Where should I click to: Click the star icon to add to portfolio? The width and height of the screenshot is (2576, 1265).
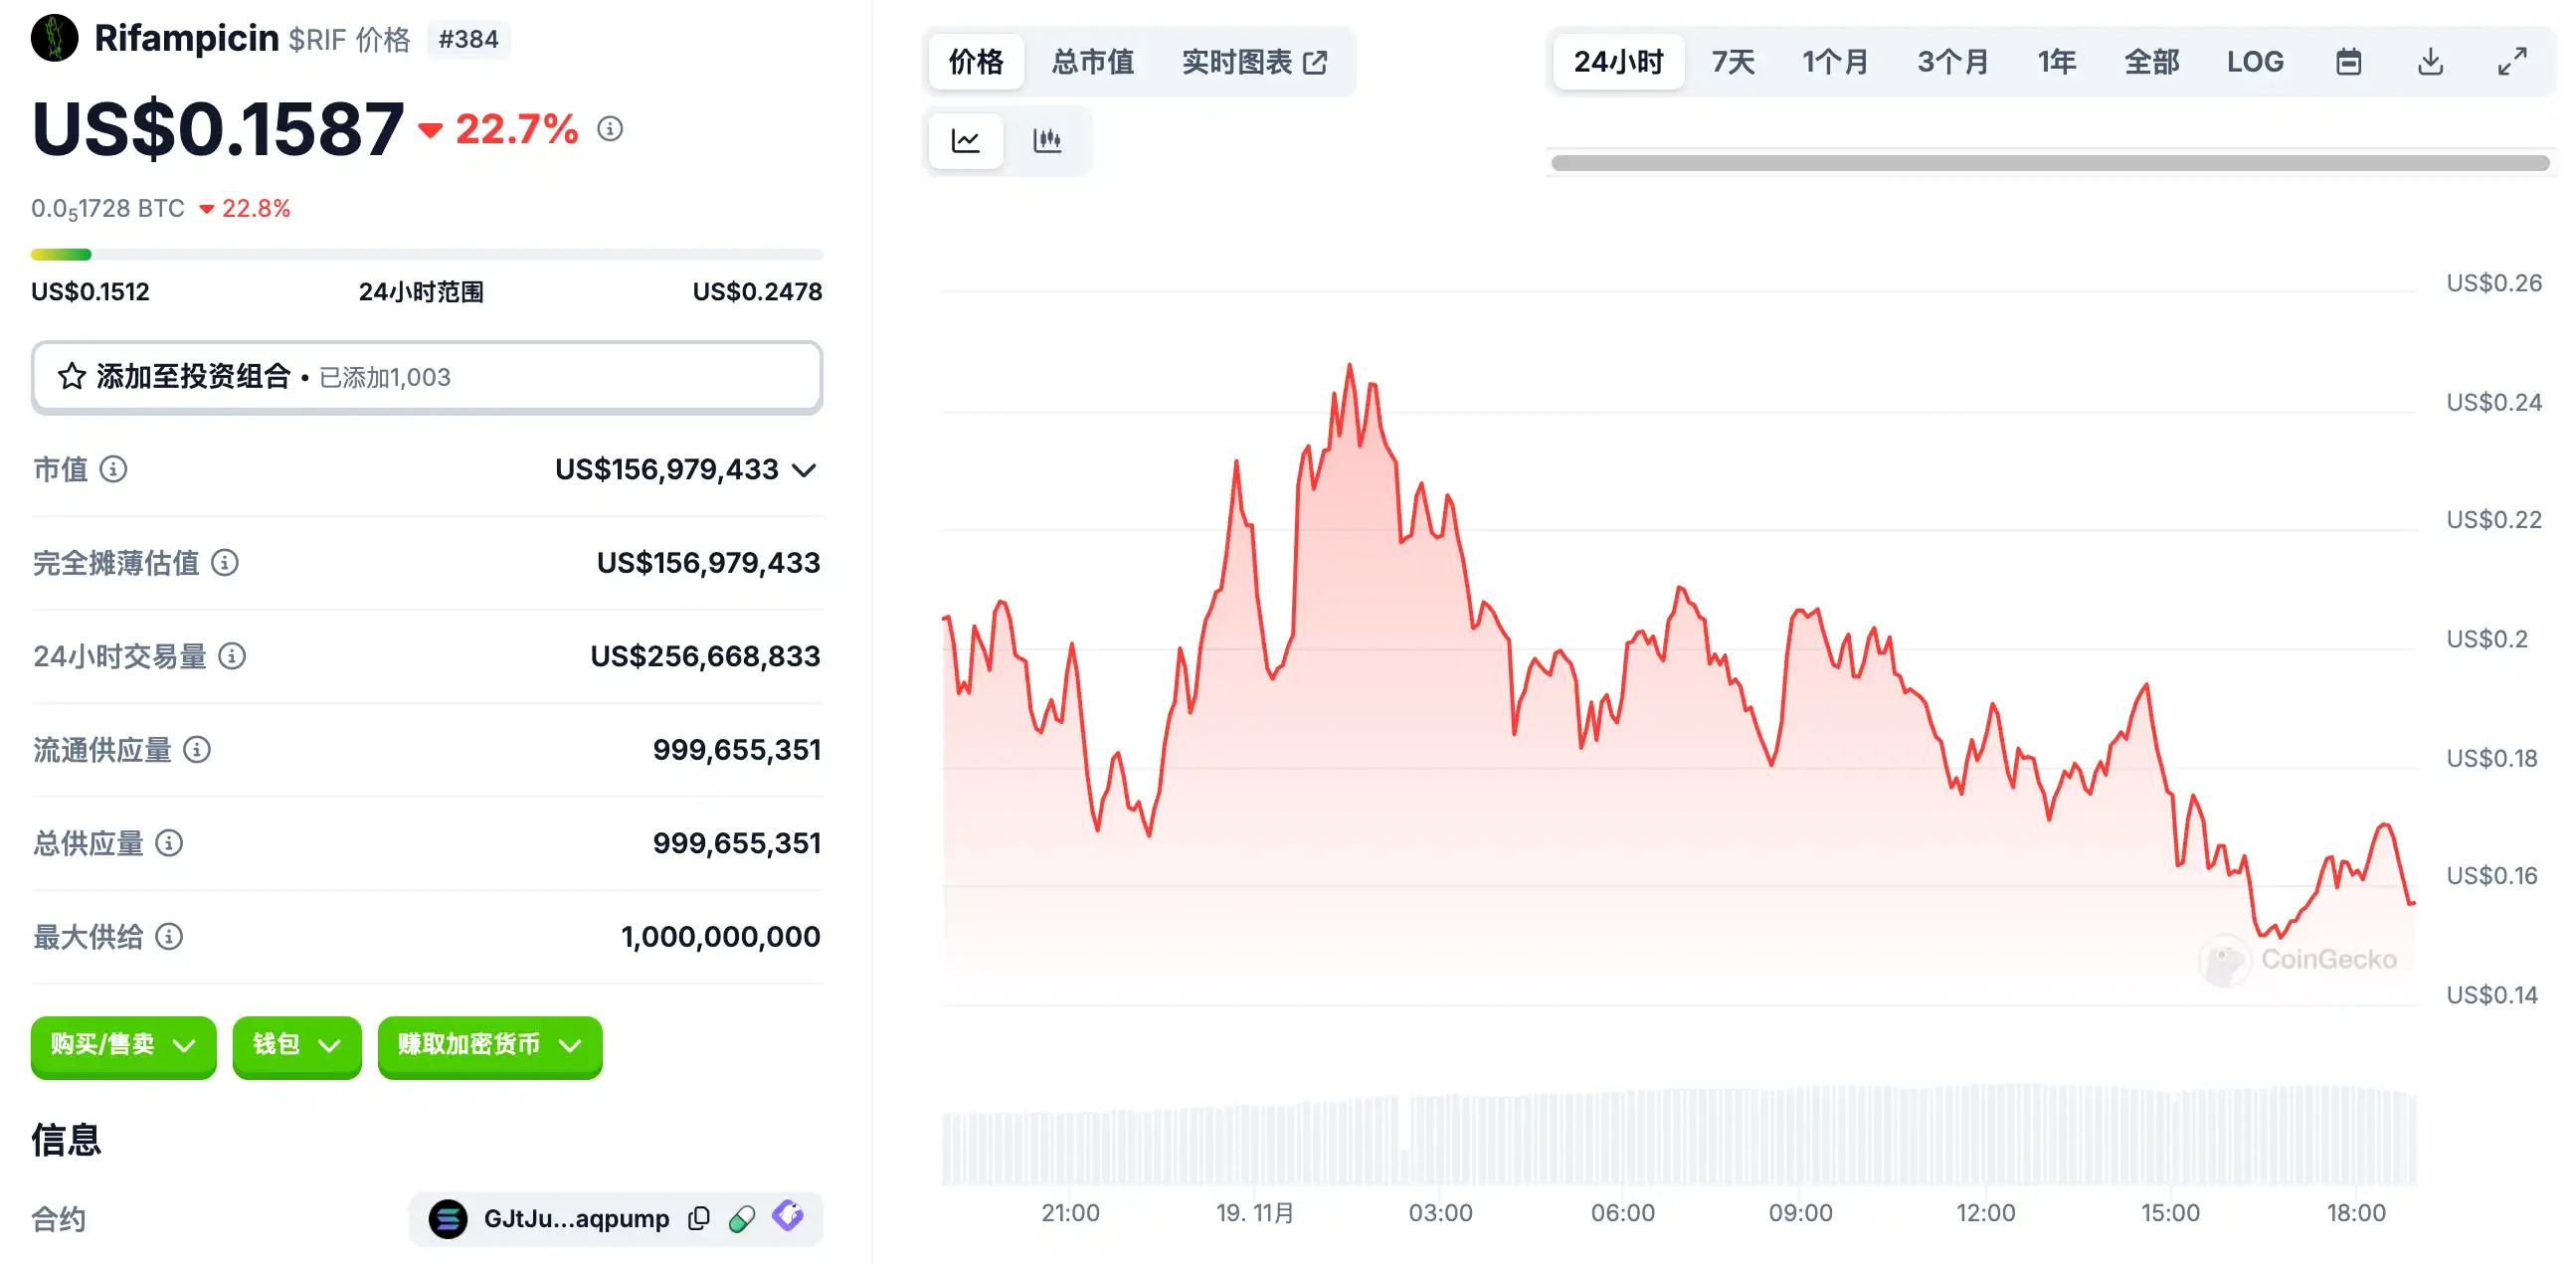tap(72, 377)
